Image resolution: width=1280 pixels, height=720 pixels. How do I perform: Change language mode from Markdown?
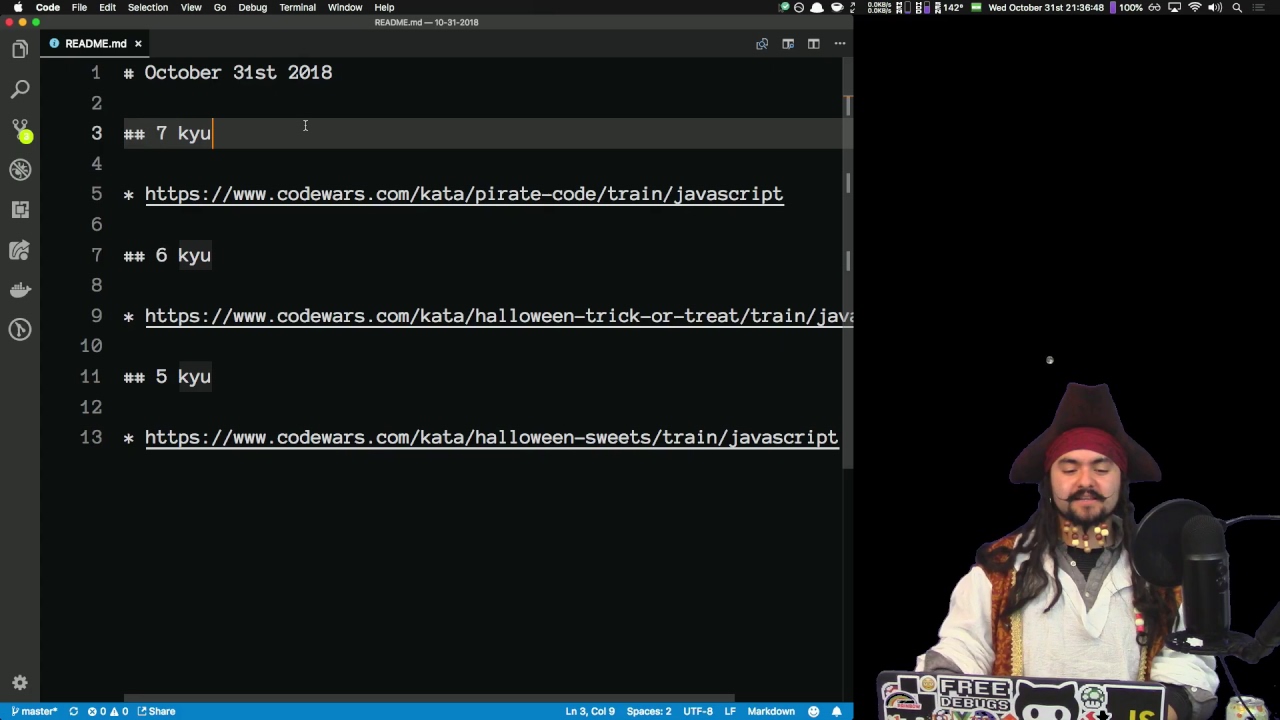(x=771, y=711)
